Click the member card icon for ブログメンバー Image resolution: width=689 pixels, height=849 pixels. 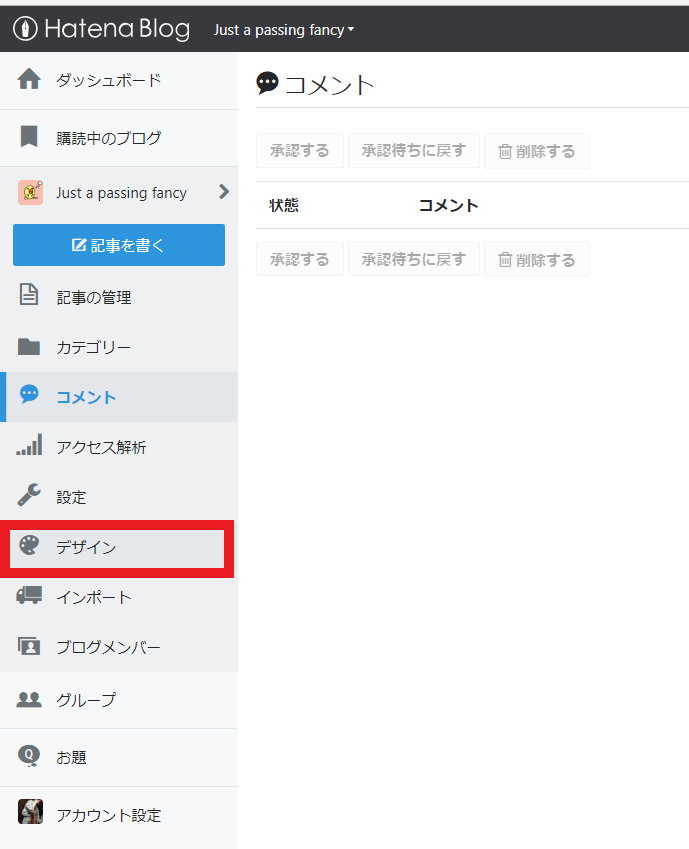[29, 645]
